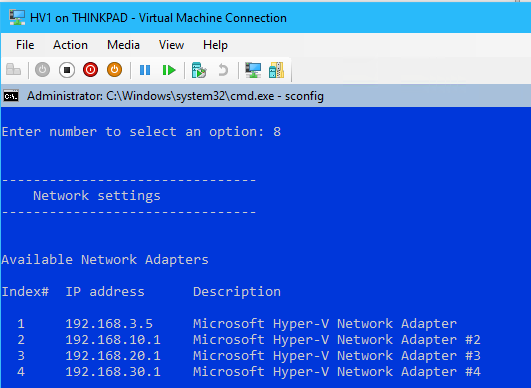Image resolution: width=531 pixels, height=388 pixels.
Task: Click the grey Start power icon
Action: [42, 70]
